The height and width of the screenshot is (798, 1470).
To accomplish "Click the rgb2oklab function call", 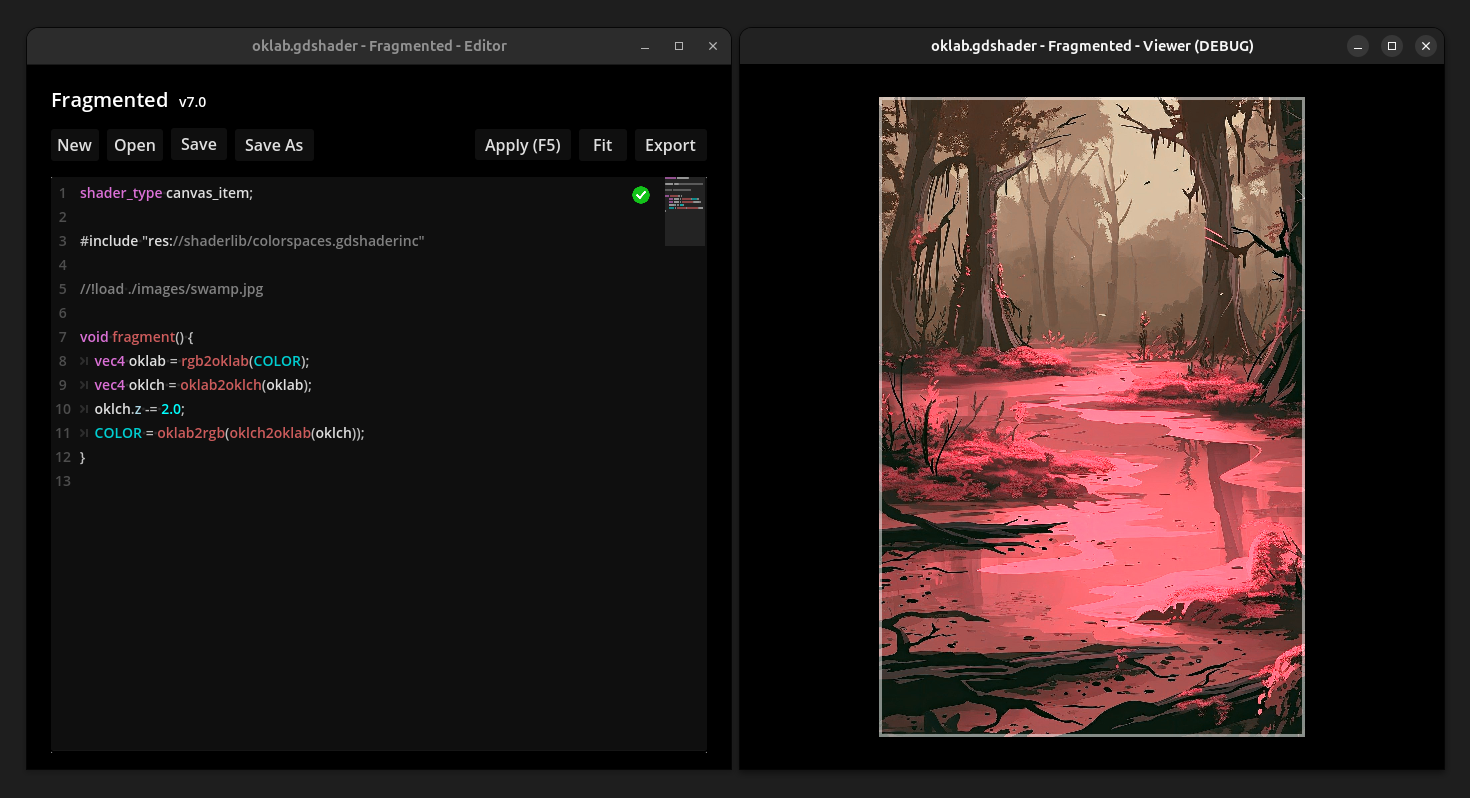I will (x=214, y=360).
